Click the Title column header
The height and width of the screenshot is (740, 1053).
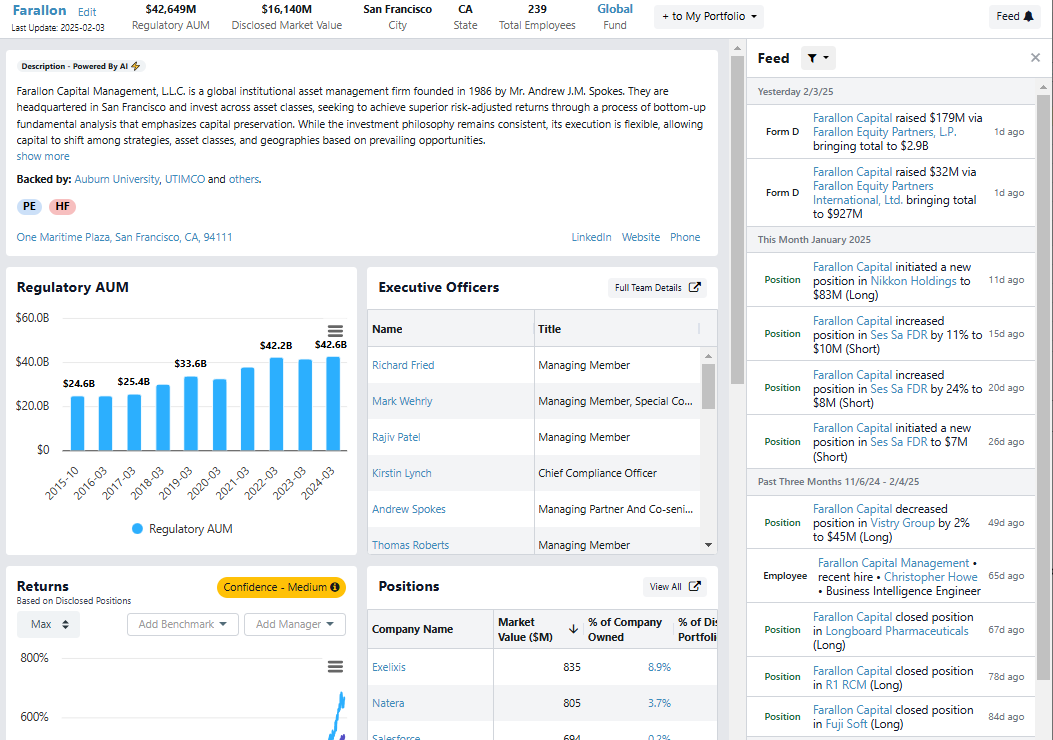(617, 329)
